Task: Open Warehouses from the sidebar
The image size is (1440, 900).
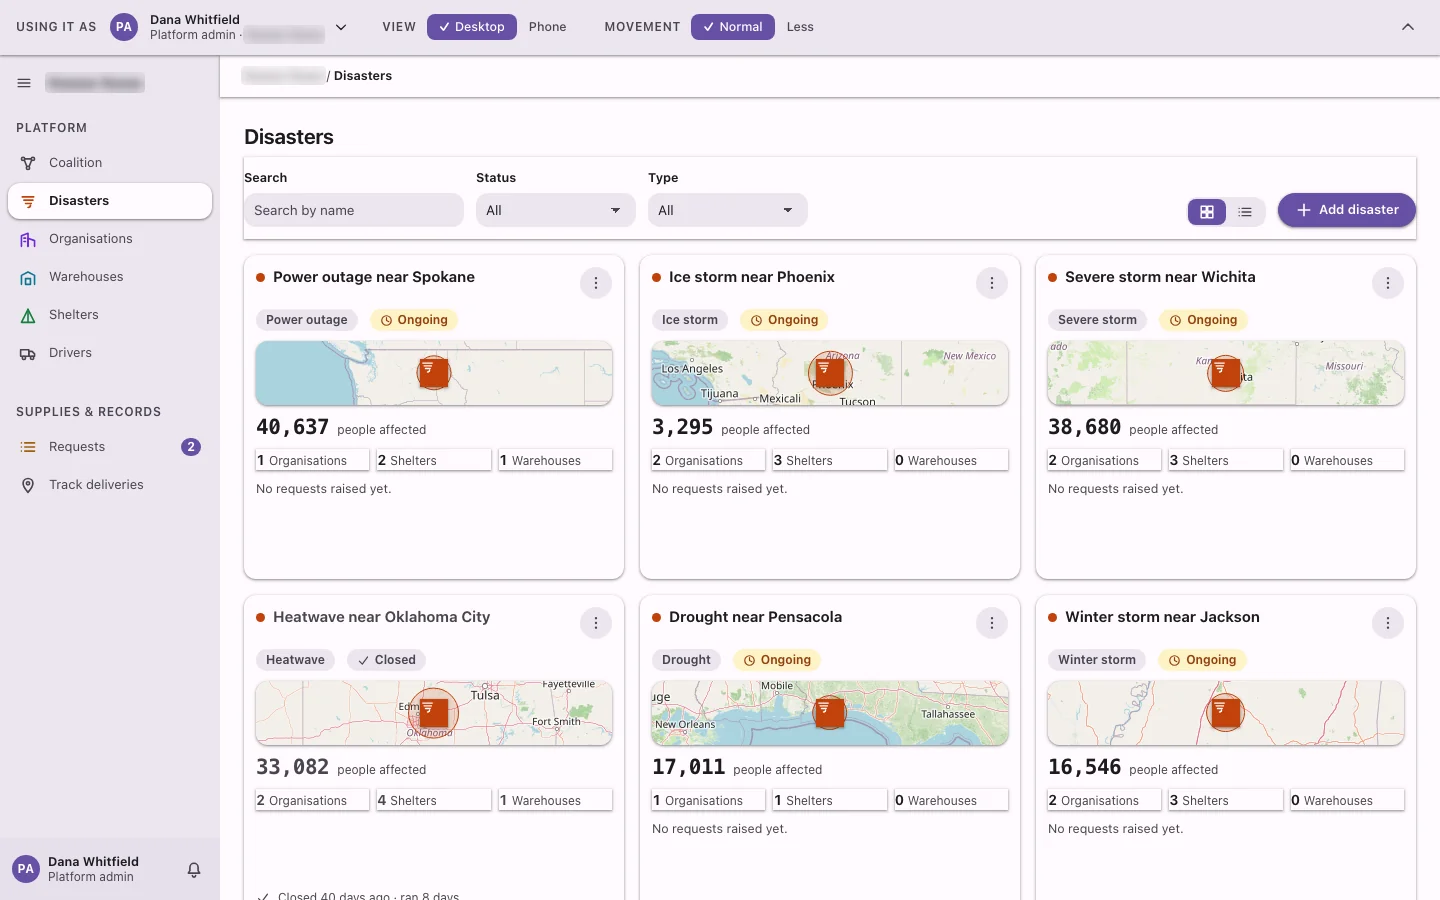Action: pyautogui.click(x=110, y=277)
